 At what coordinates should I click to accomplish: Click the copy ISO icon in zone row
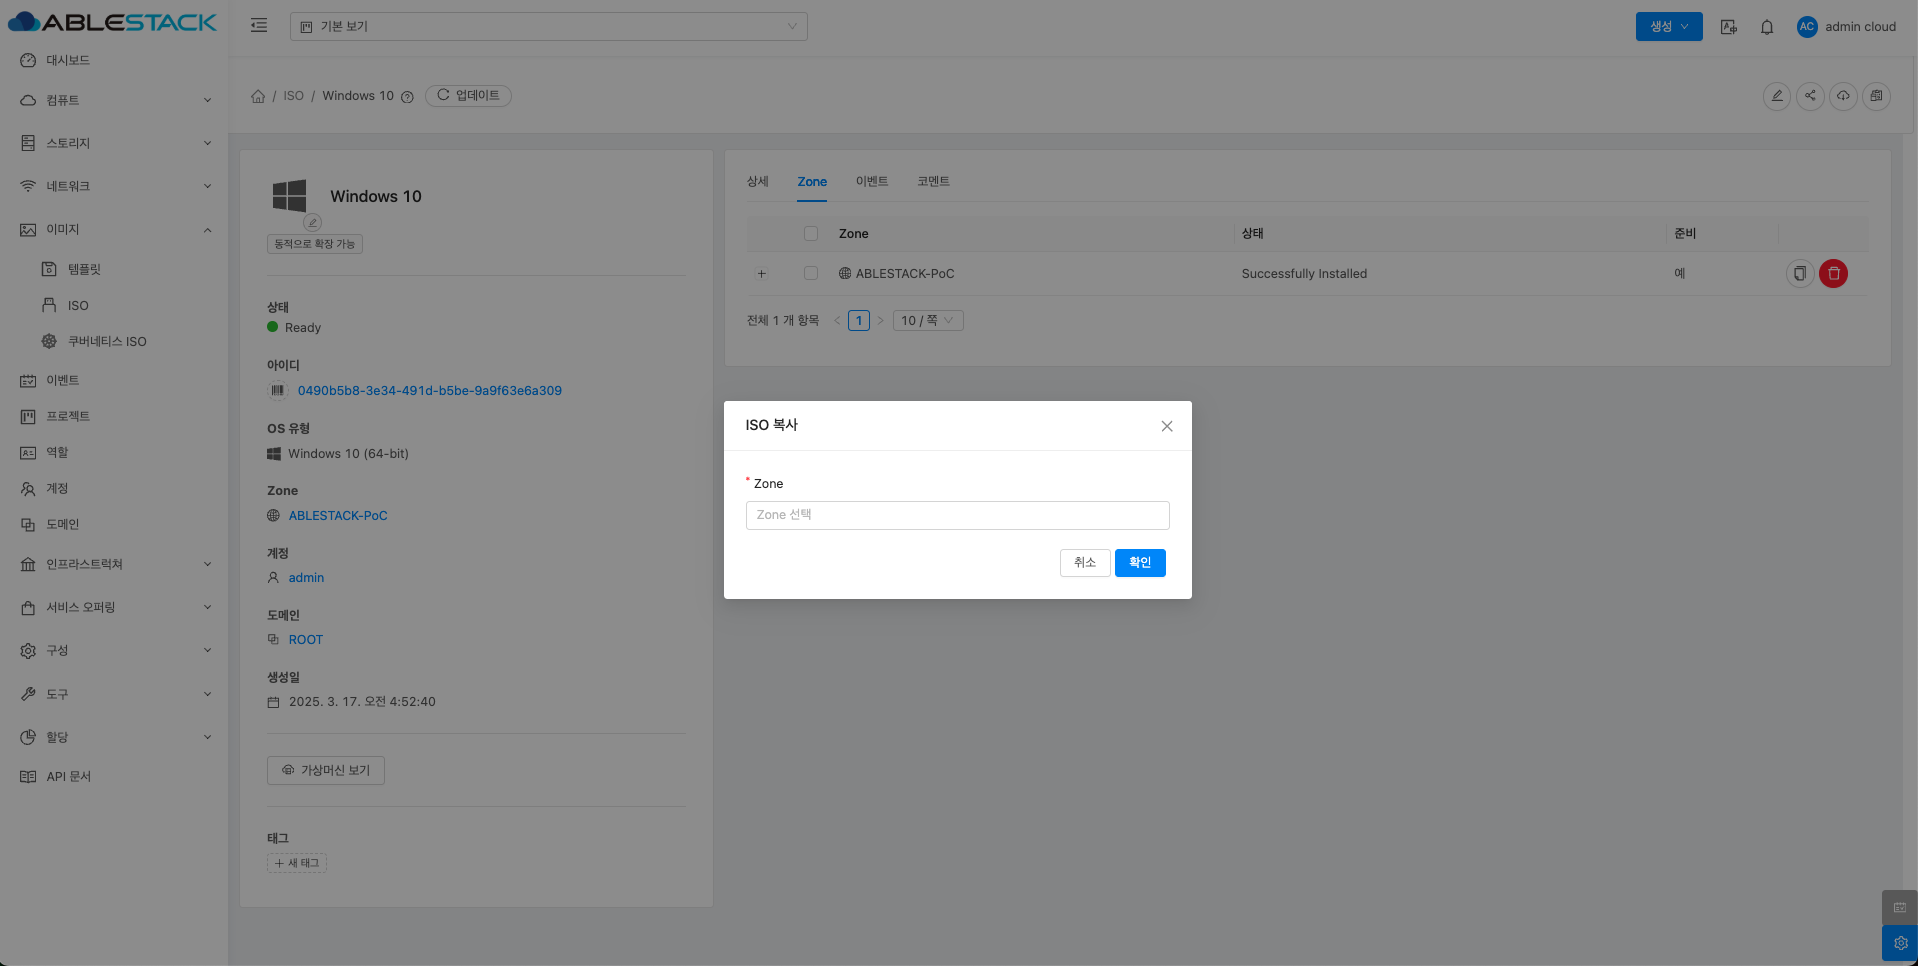pos(1799,273)
